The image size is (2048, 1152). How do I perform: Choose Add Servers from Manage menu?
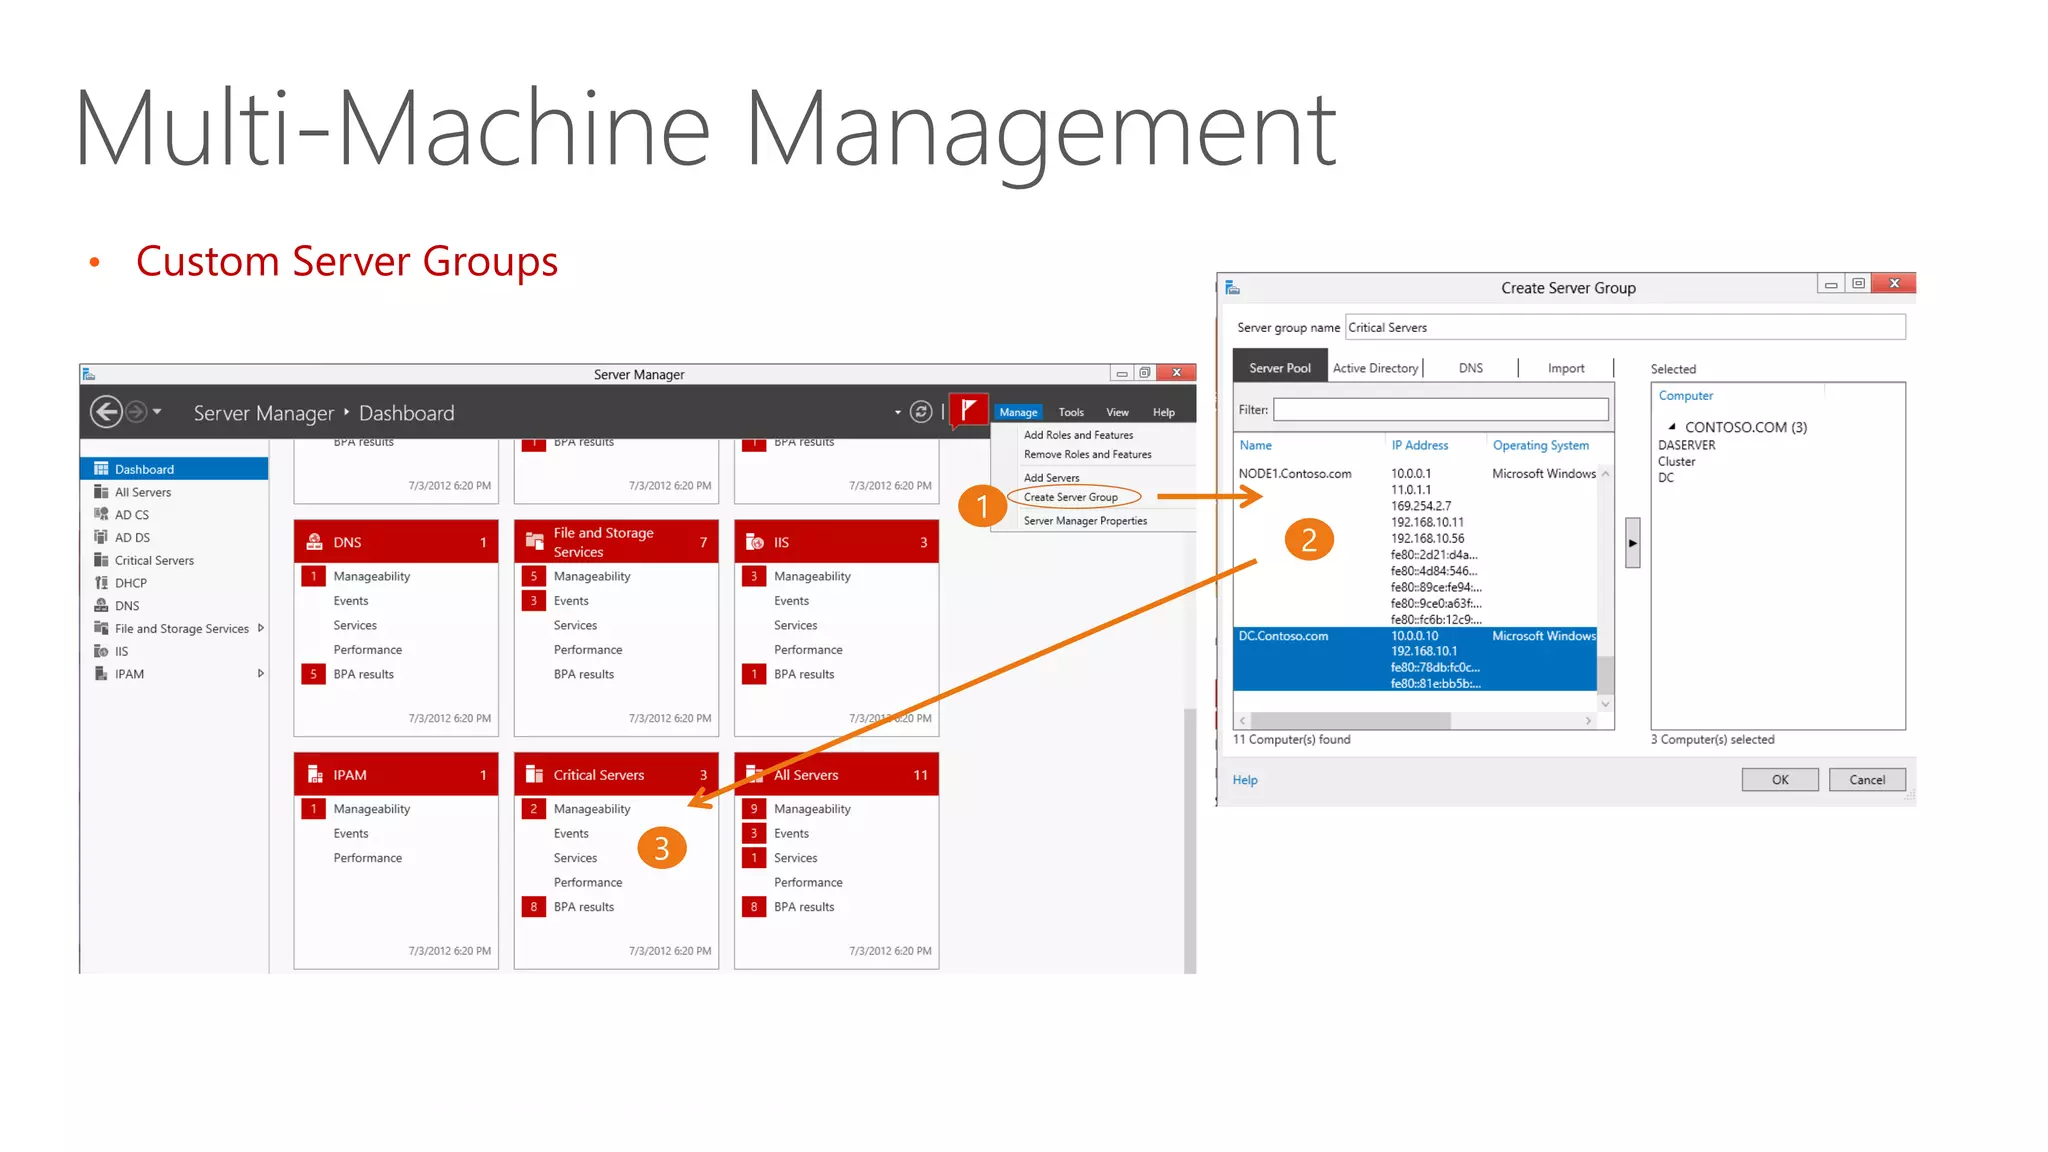tap(1051, 478)
